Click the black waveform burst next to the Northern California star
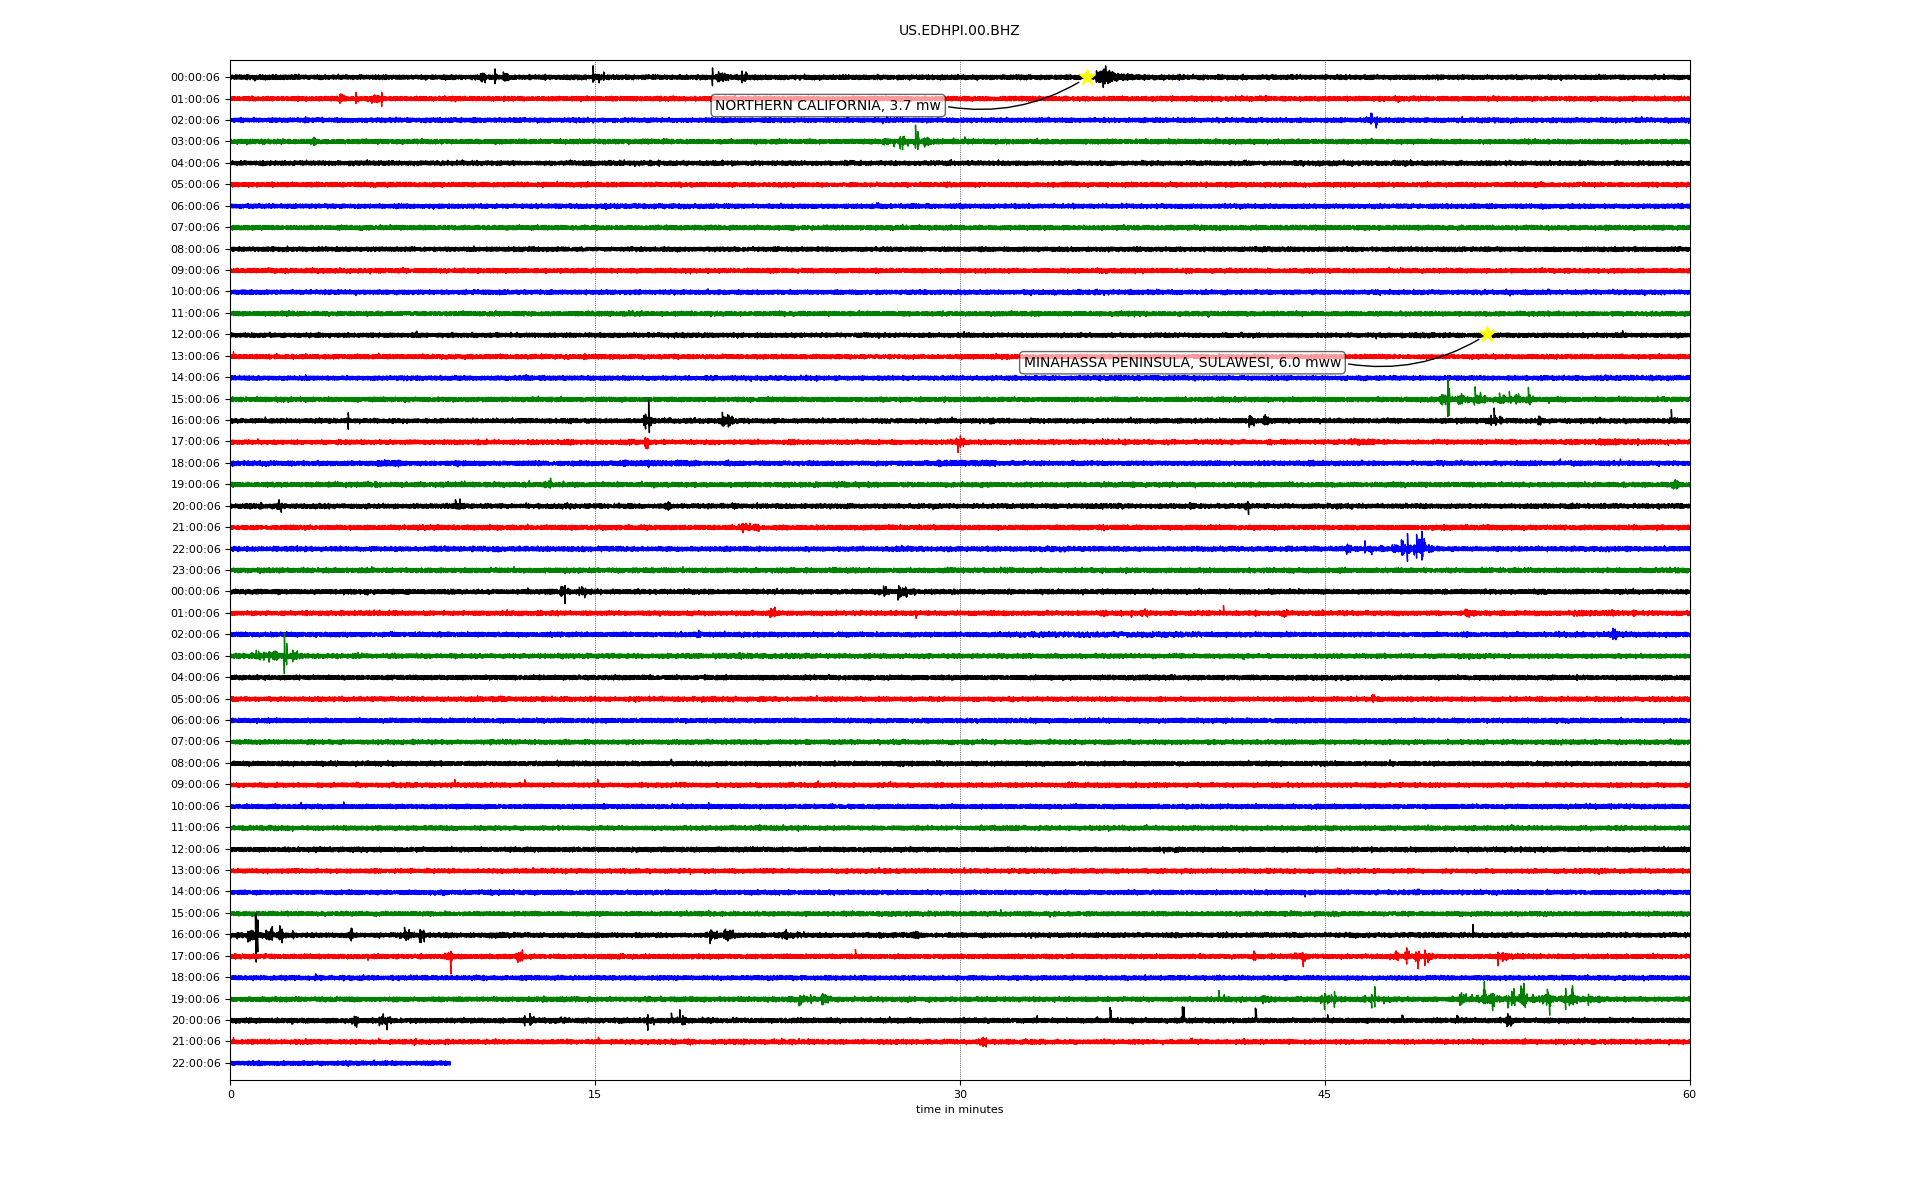 click(x=1108, y=77)
